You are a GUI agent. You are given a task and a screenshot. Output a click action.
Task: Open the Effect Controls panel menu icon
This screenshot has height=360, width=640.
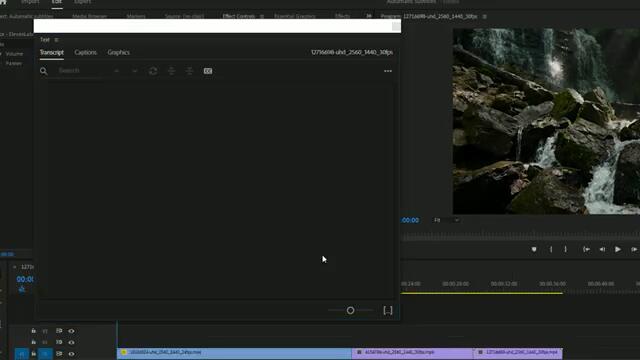pos(262,16)
